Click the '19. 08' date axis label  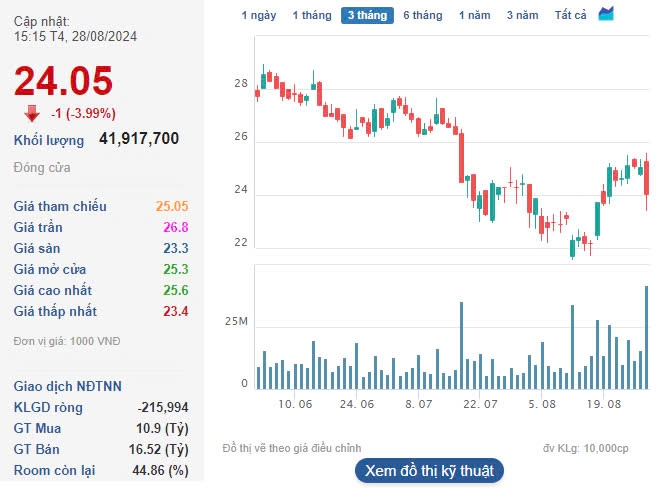604,404
